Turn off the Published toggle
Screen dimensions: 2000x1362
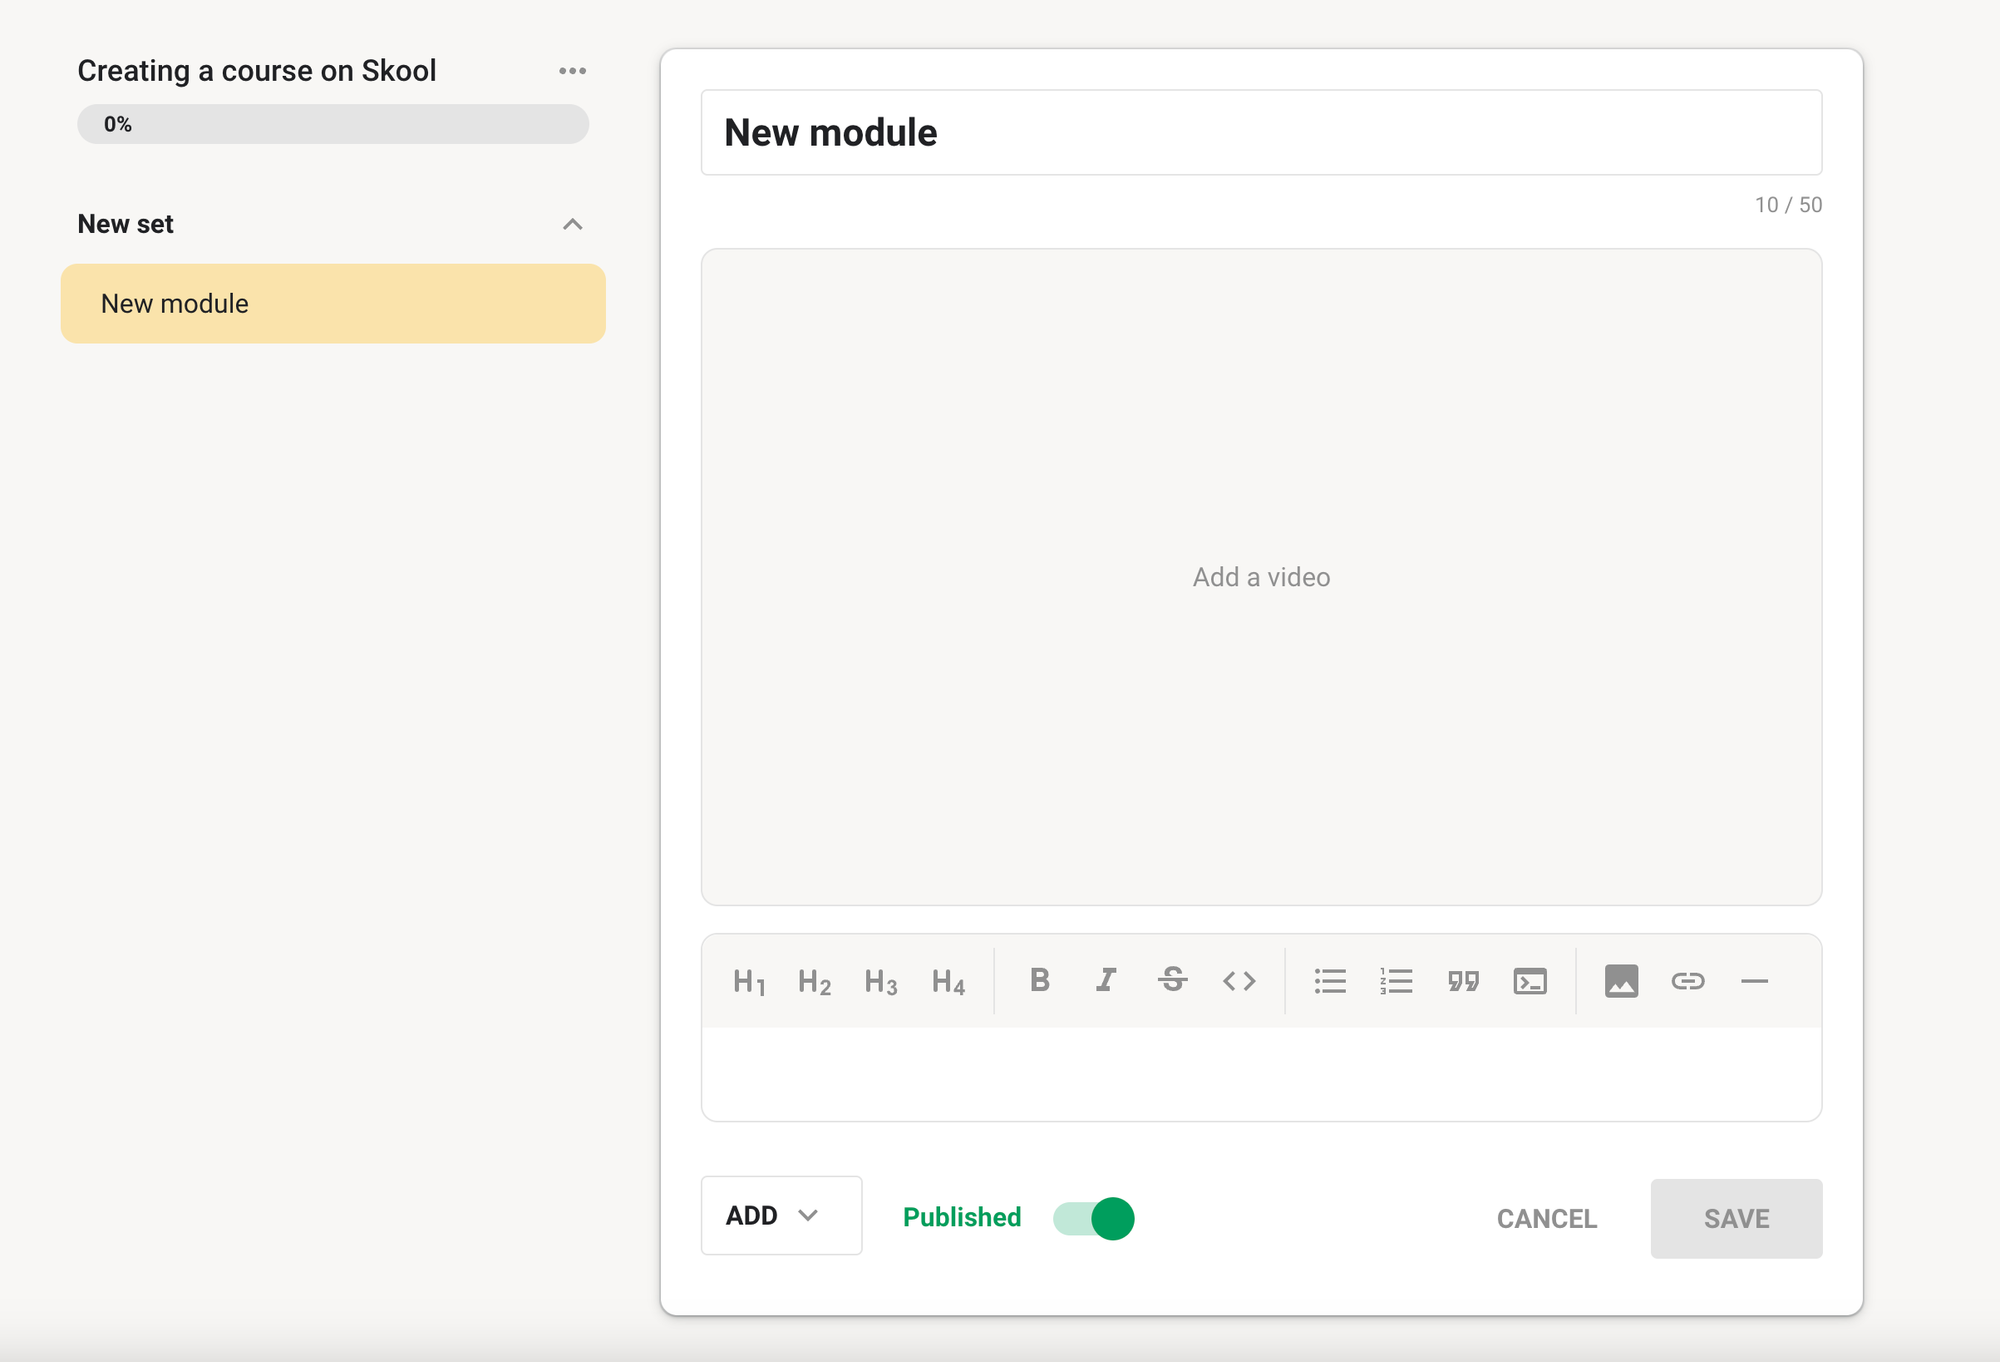click(1094, 1218)
